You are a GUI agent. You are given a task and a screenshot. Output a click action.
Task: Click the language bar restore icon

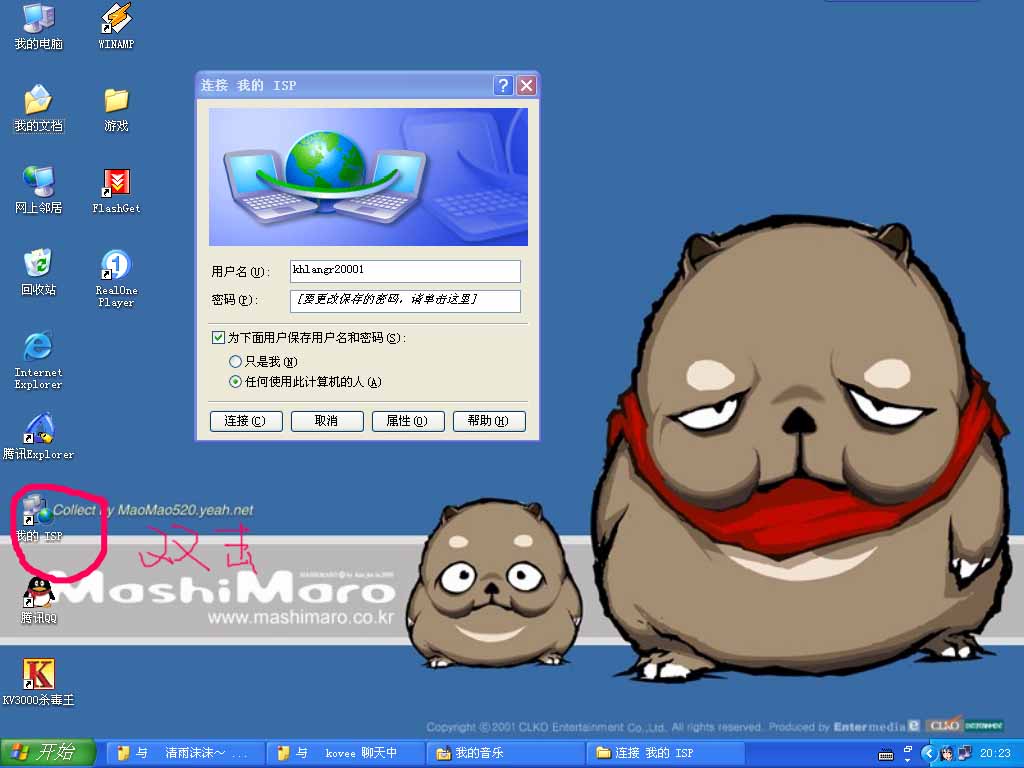(x=908, y=748)
